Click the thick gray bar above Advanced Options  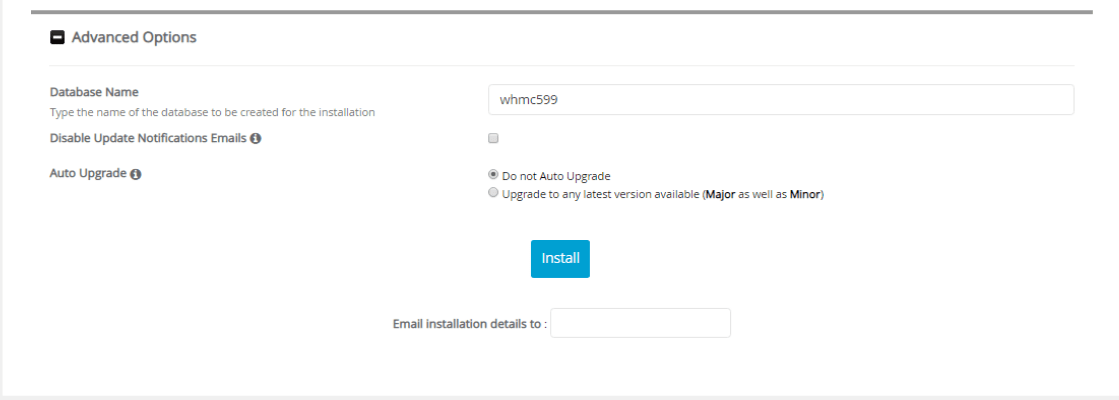click(x=562, y=12)
